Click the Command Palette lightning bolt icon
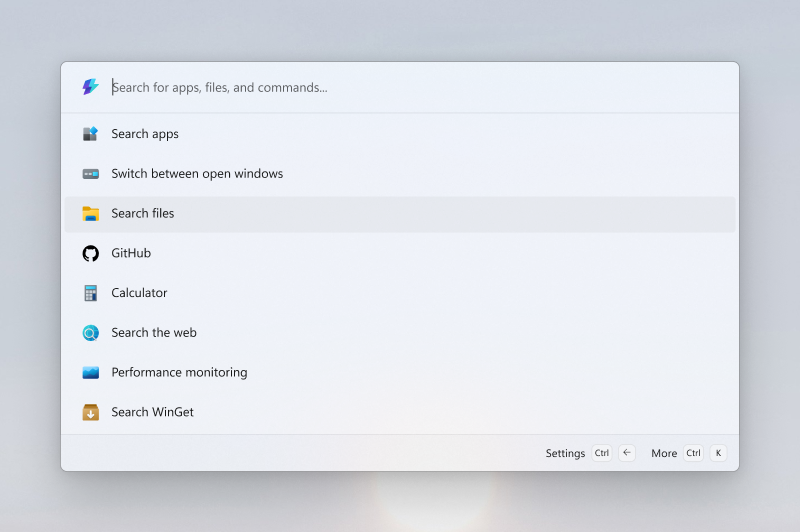 (x=90, y=87)
